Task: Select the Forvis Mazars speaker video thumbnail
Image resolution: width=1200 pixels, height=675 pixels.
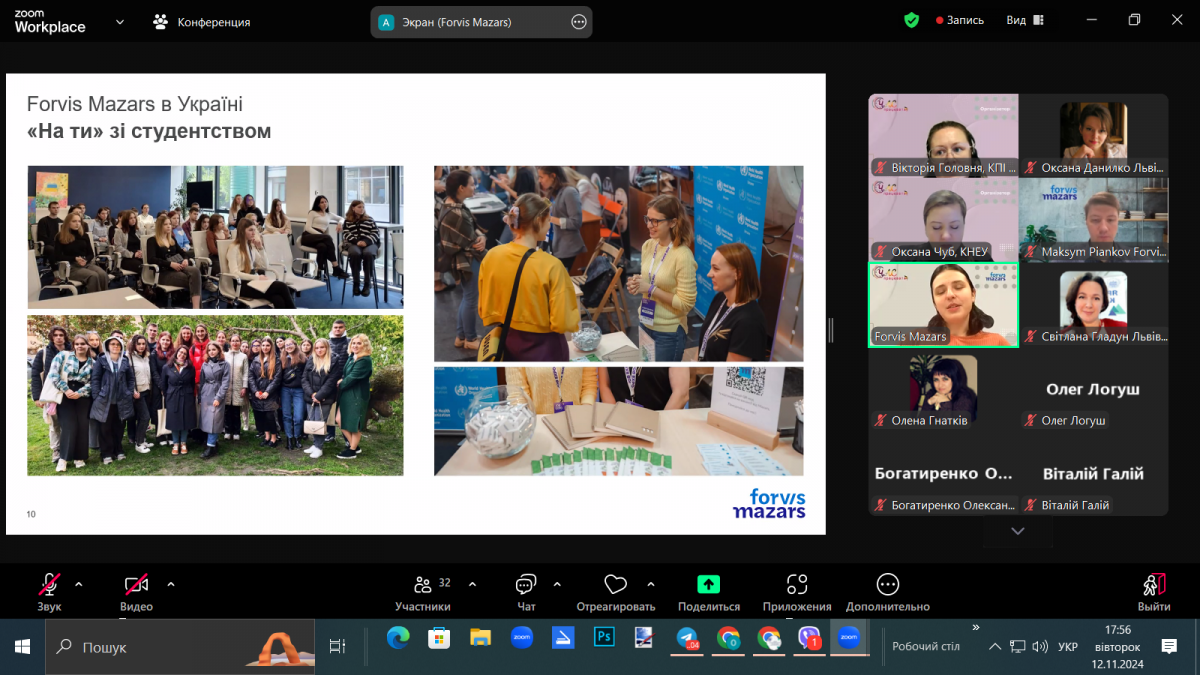Action: pyautogui.click(x=943, y=304)
